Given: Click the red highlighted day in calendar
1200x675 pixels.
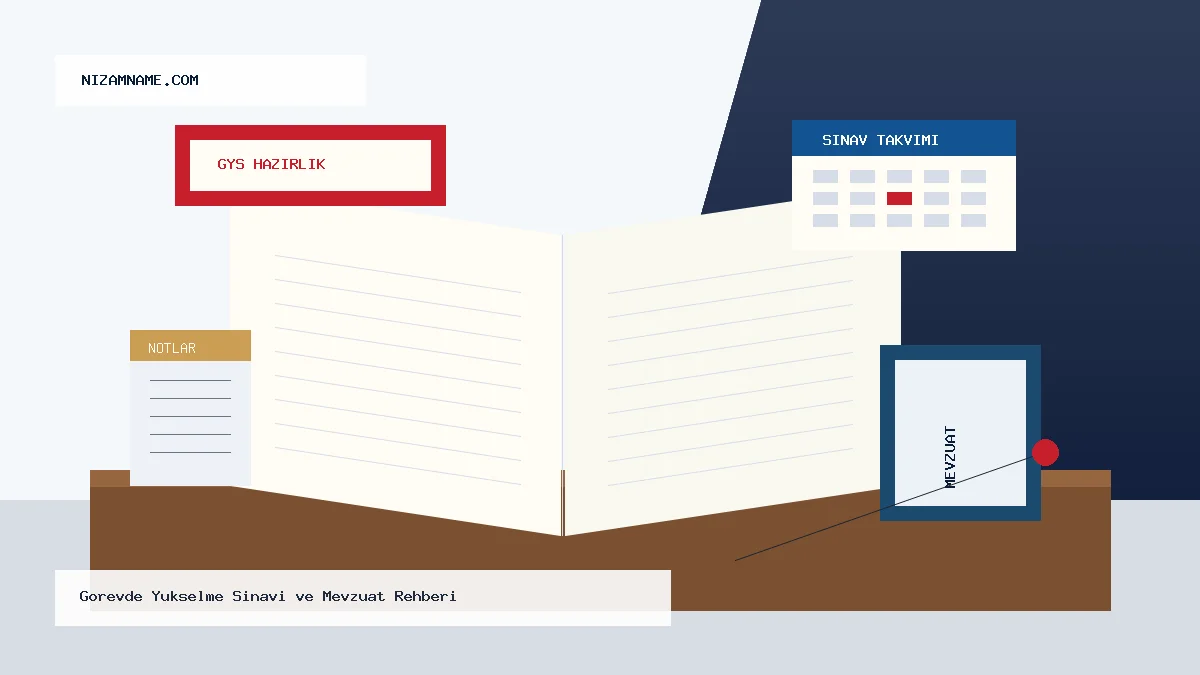Looking at the screenshot, I should tap(899, 198).
